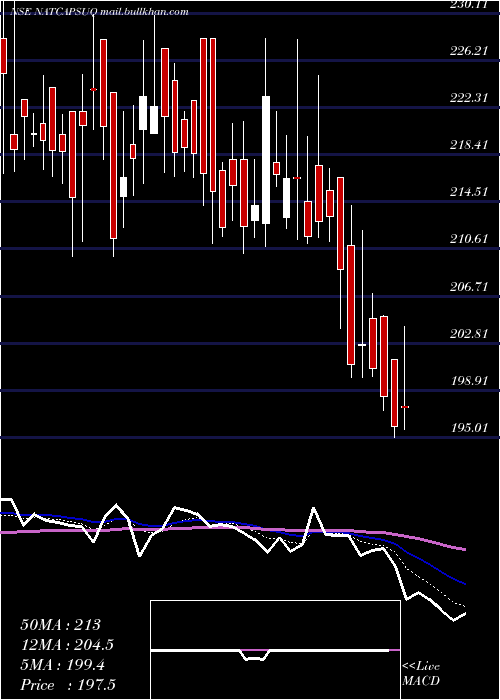
Task: Click the 202.81 price axis label
Action: pos(468,333)
